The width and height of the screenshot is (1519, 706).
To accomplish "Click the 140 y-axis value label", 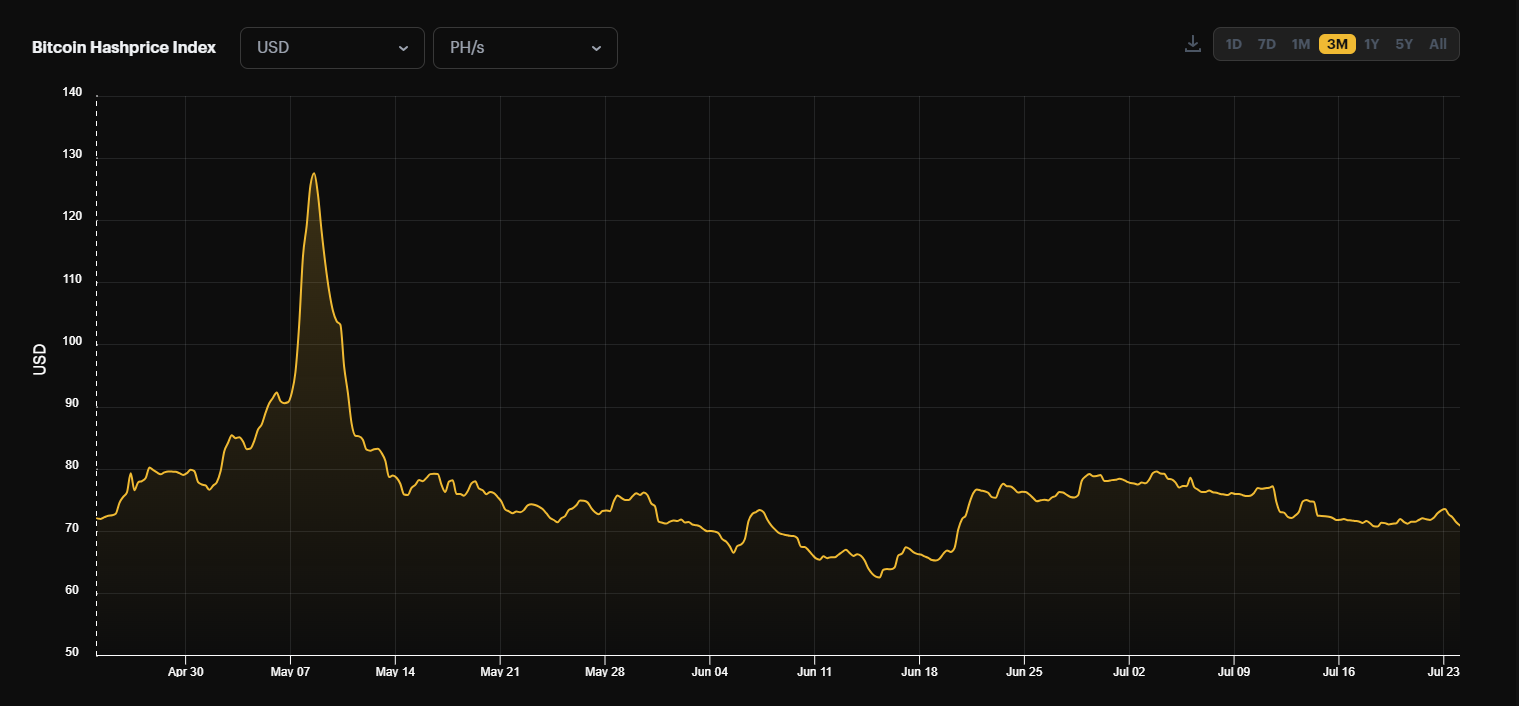I will (71, 92).
